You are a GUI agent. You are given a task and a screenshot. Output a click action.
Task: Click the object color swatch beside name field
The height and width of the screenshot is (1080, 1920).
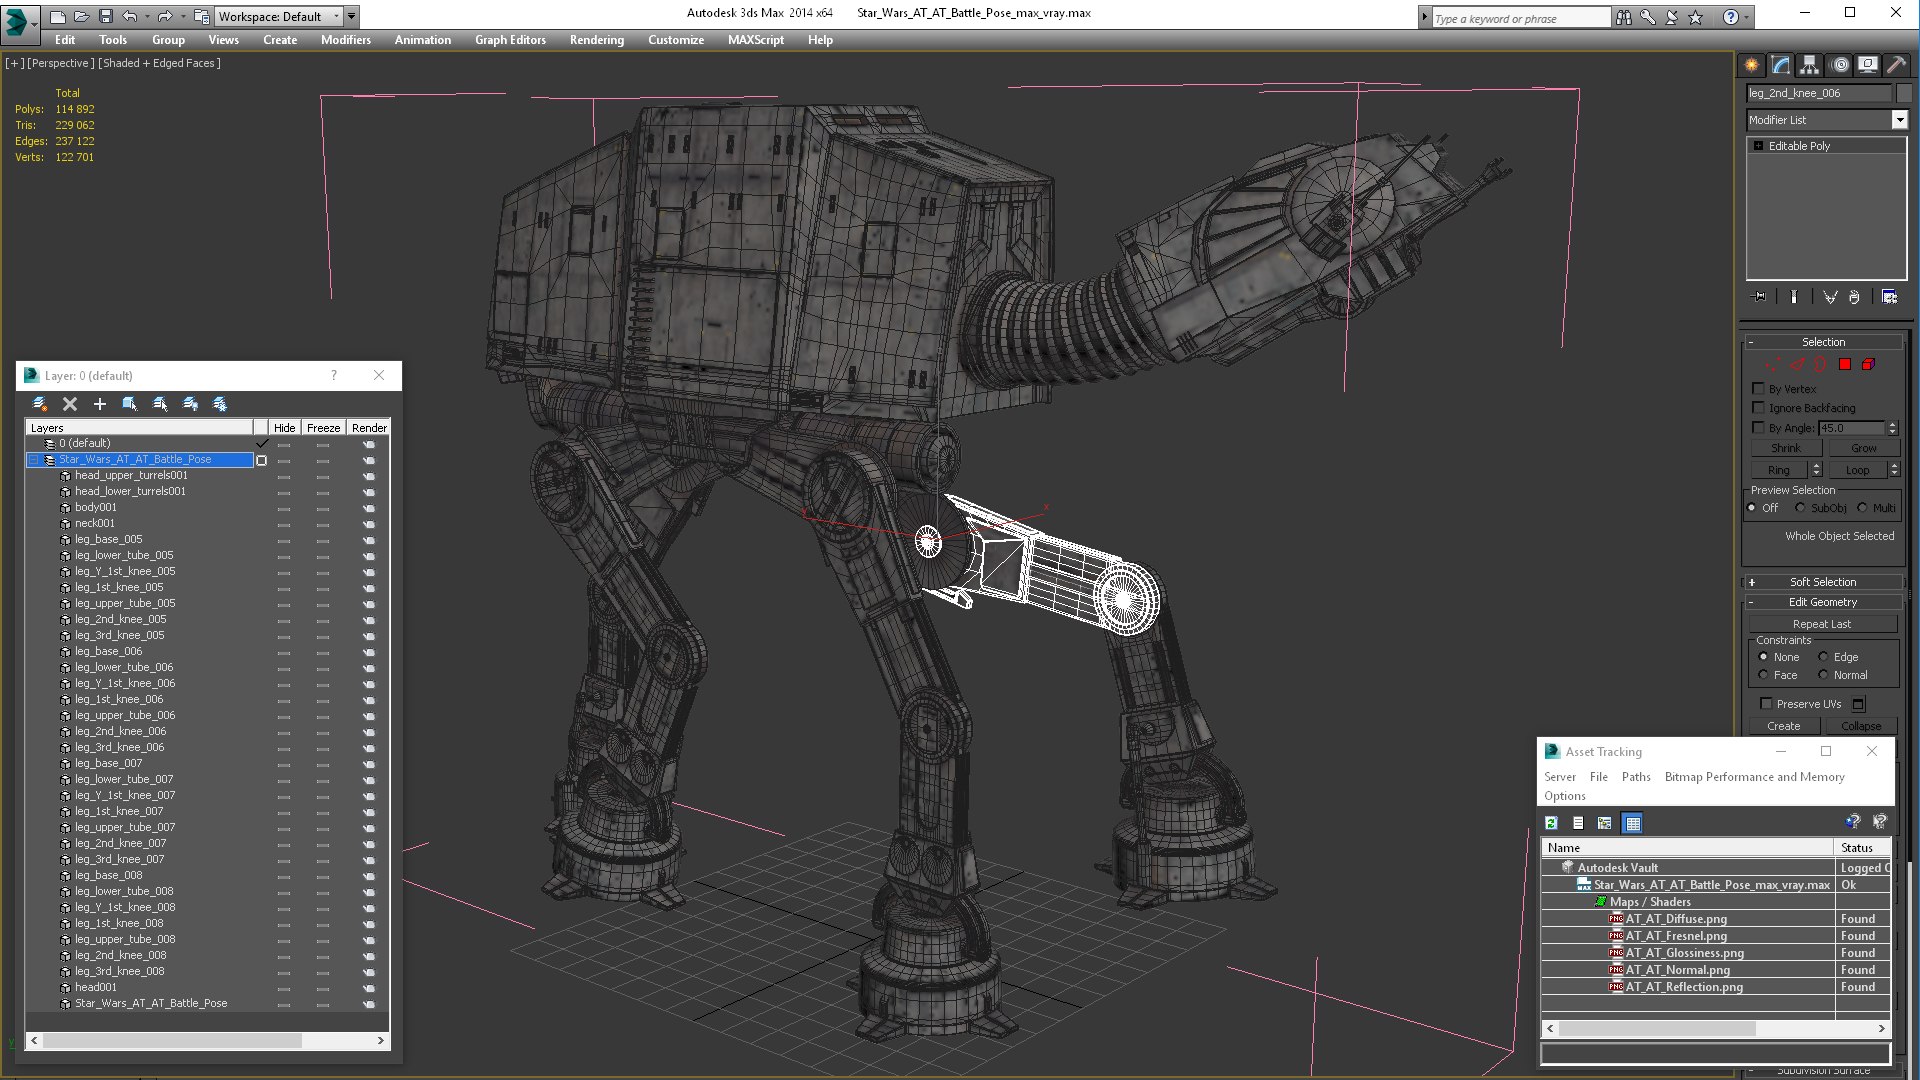click(1904, 93)
